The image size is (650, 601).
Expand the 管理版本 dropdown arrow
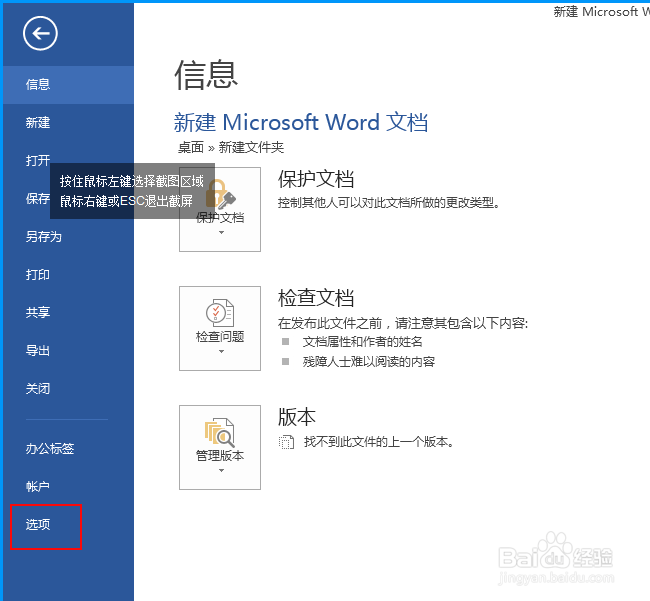pyautogui.click(x=221, y=470)
